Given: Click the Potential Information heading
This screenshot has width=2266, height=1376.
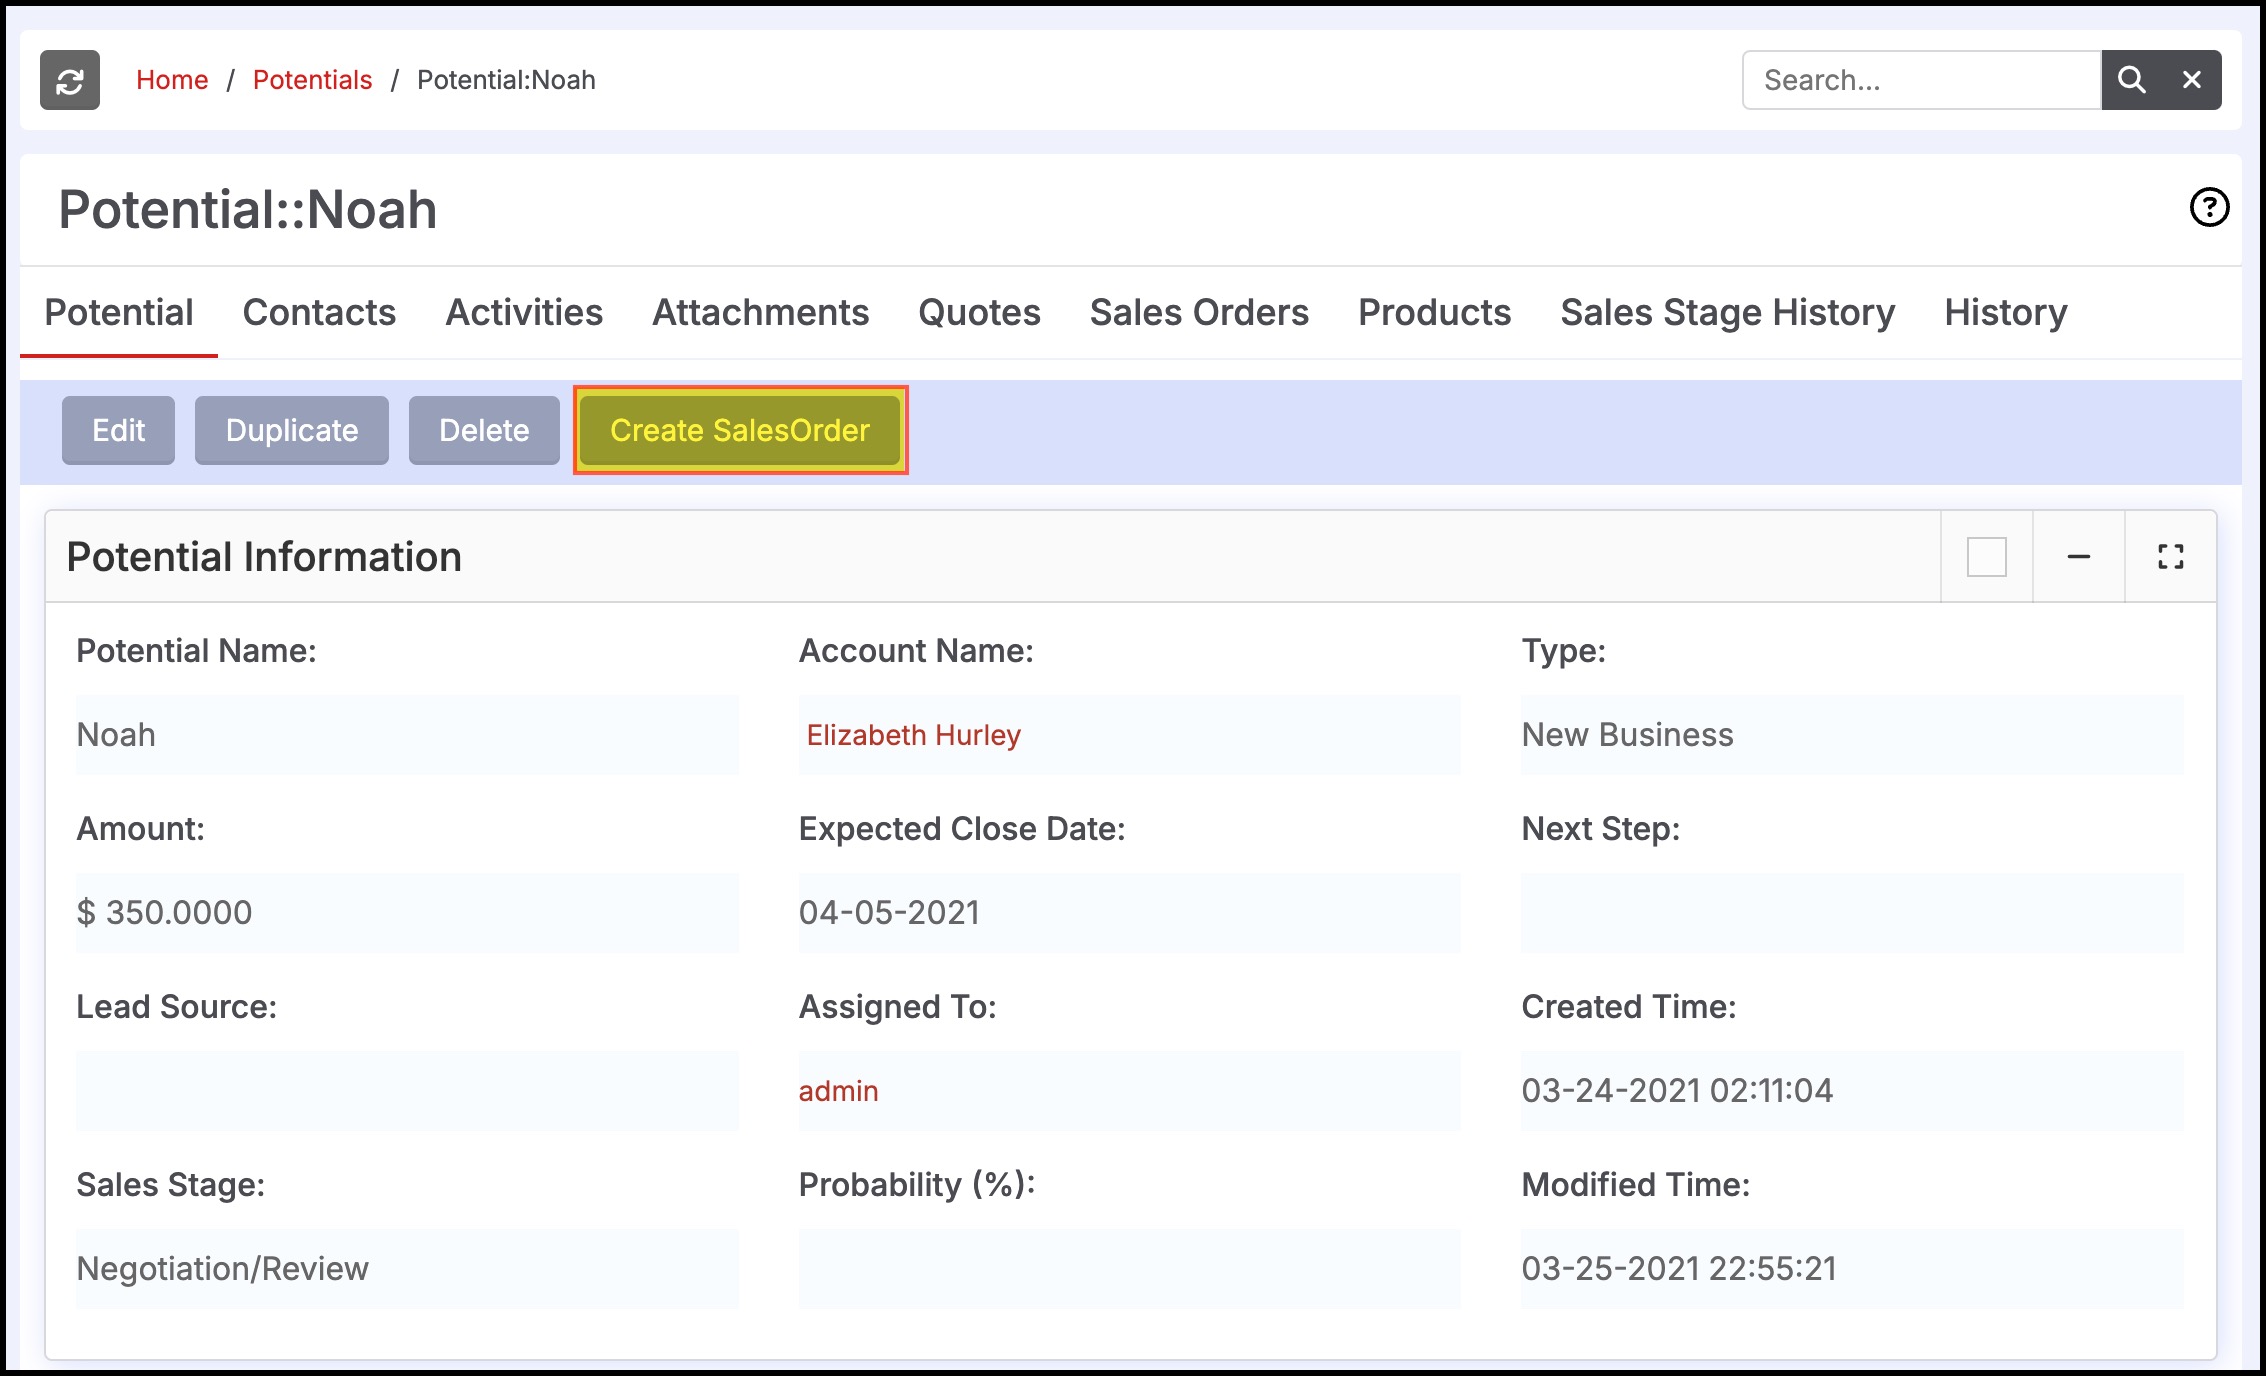Looking at the screenshot, I should pos(264,557).
